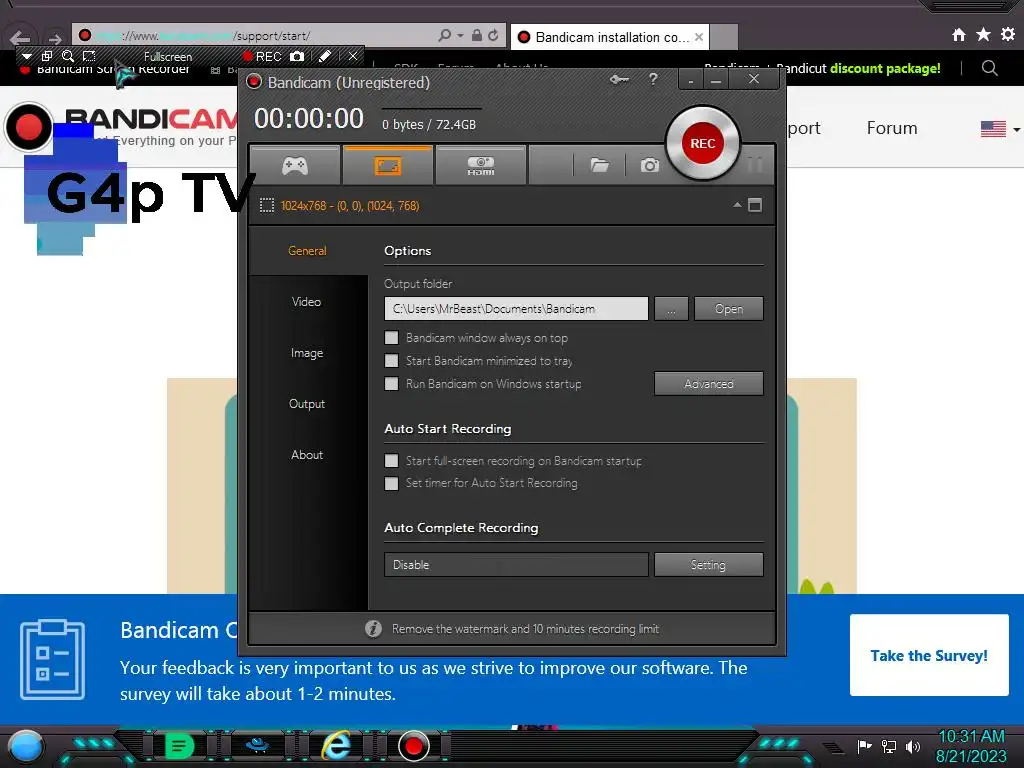Click the Advanced button
This screenshot has height=768, width=1024.
709,384
